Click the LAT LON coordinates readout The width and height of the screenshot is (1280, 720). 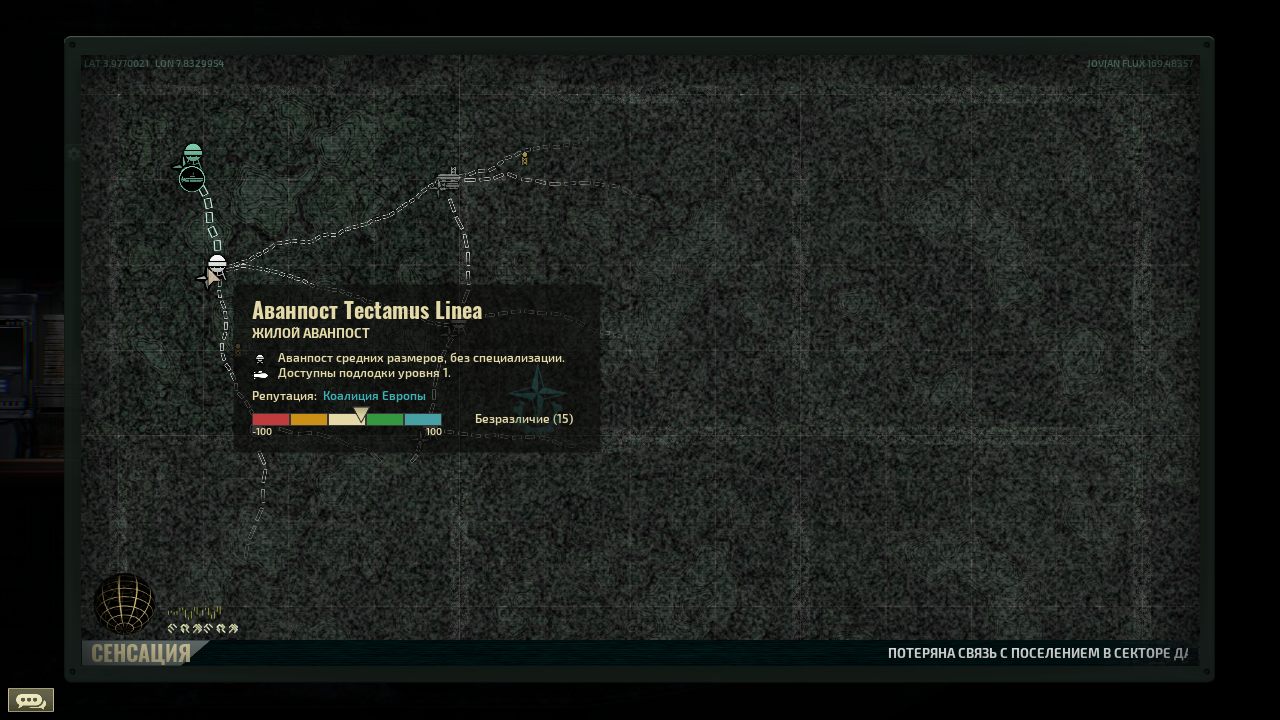(154, 64)
